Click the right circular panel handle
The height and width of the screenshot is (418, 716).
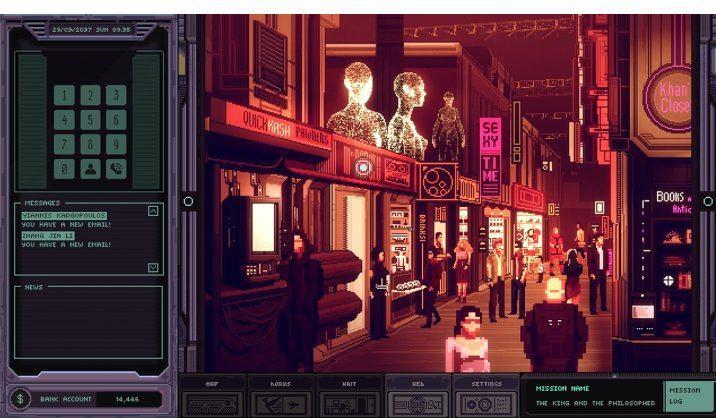(707, 201)
